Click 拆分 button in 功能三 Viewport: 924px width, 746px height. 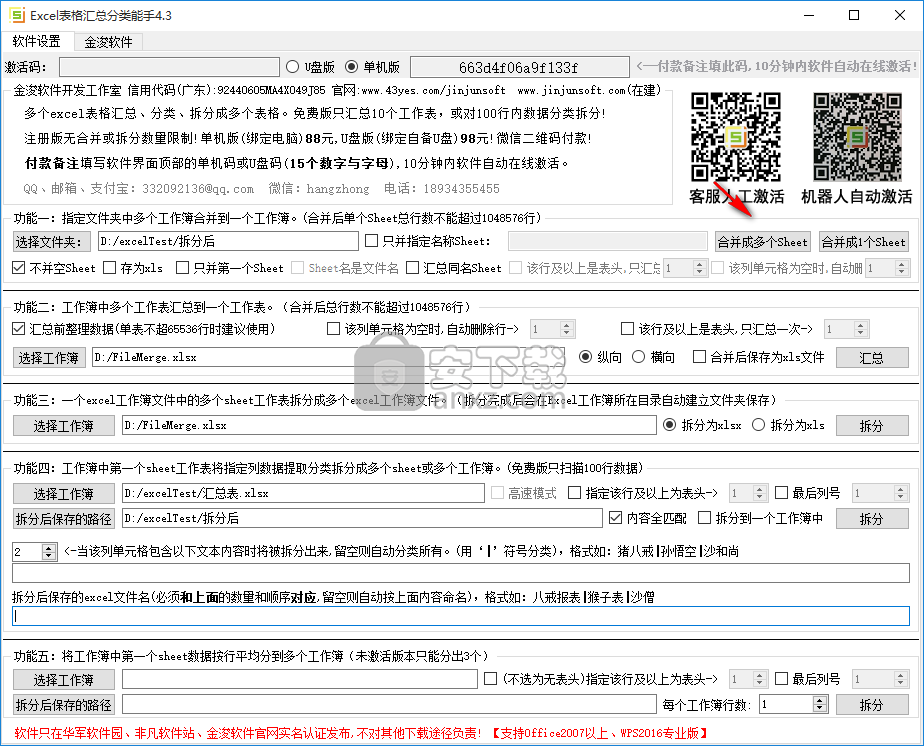pos(872,426)
